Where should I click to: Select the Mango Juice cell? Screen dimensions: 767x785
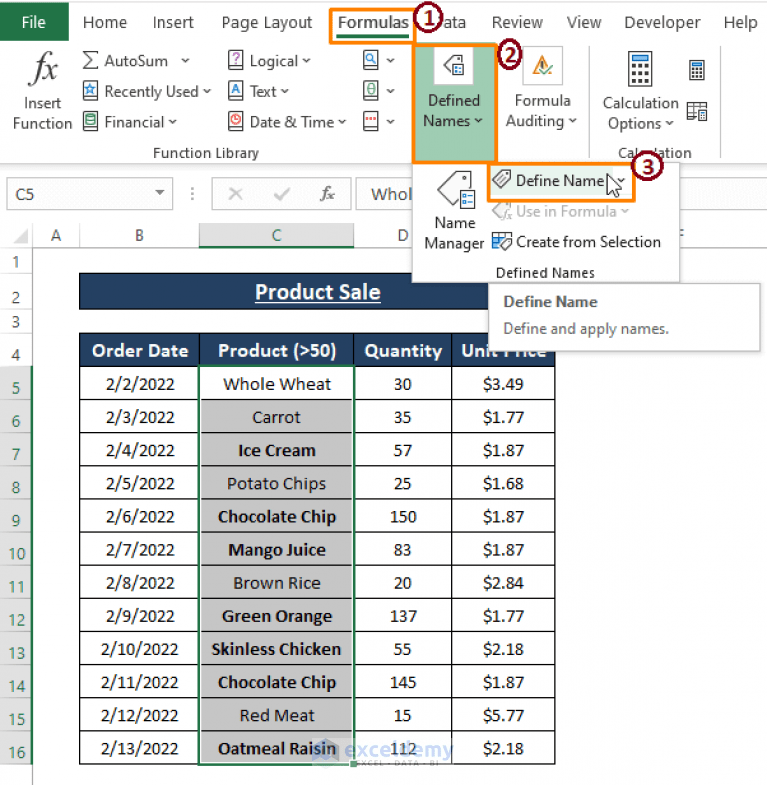tap(276, 550)
